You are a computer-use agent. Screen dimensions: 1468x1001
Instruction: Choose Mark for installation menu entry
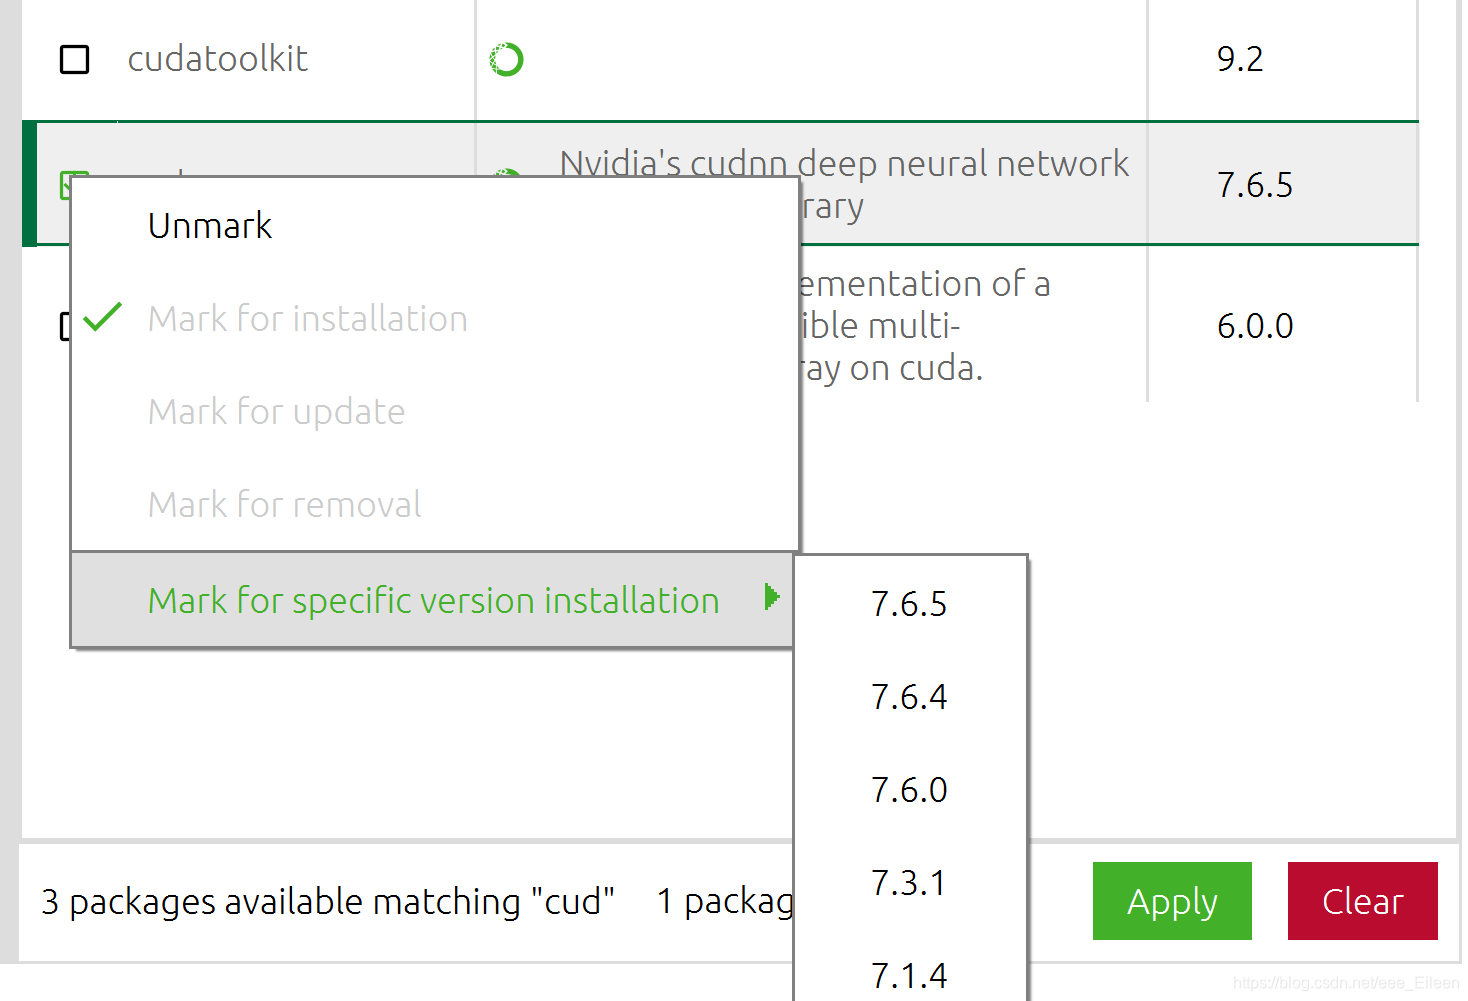435,319
